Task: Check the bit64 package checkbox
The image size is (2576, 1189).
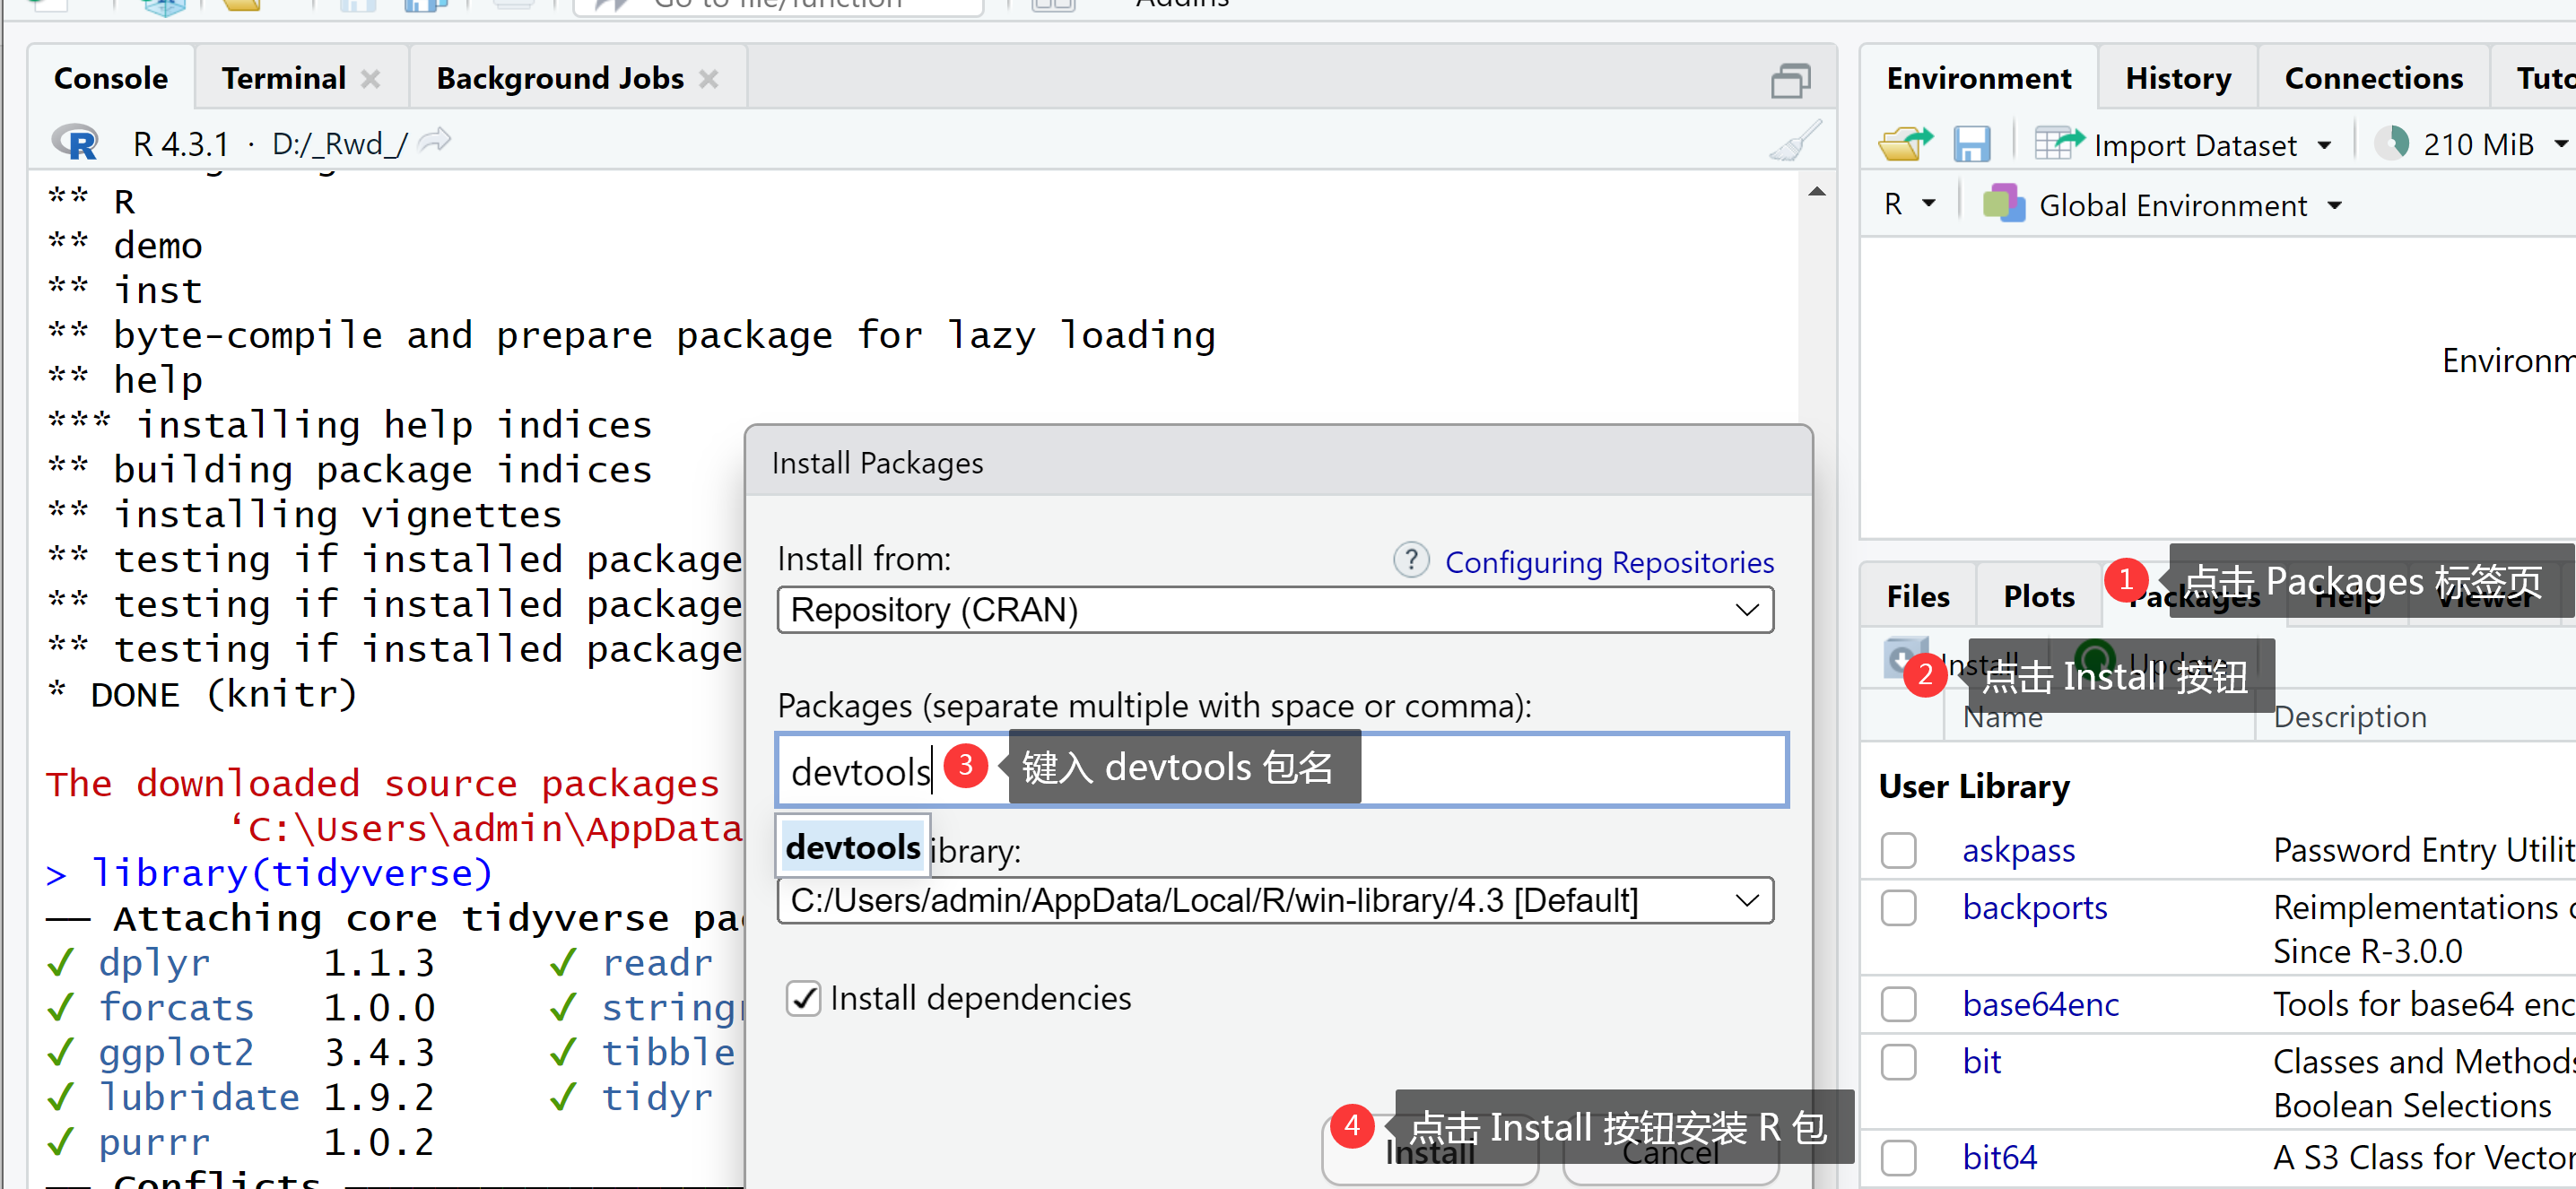Action: click(1898, 1158)
